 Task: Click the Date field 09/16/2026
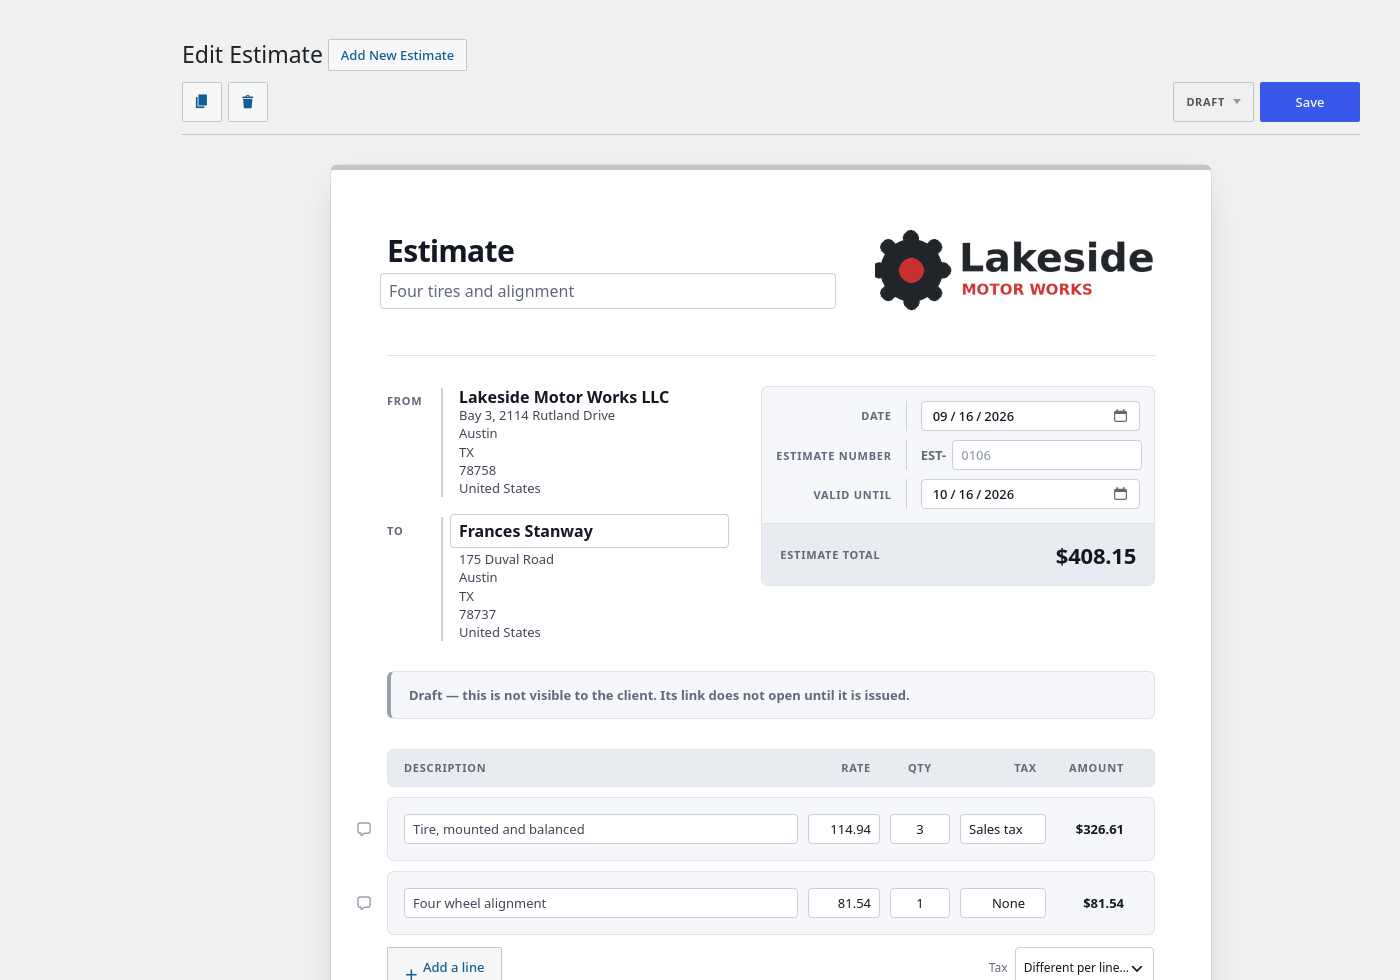(1030, 416)
